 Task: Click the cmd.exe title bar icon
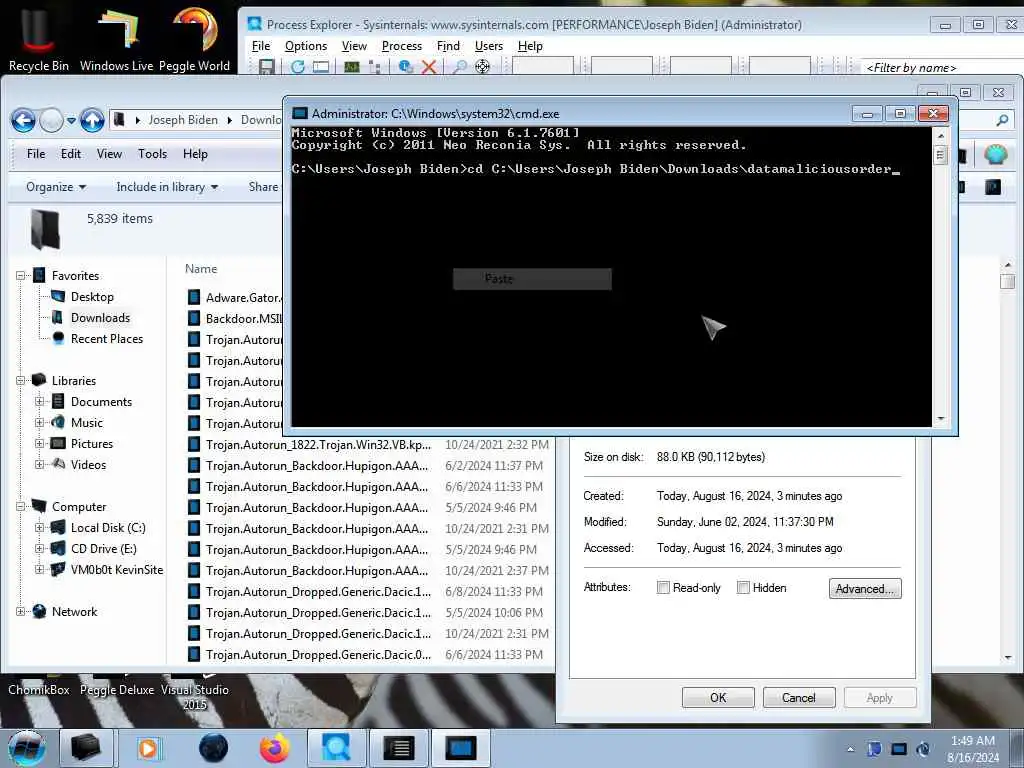pos(300,114)
